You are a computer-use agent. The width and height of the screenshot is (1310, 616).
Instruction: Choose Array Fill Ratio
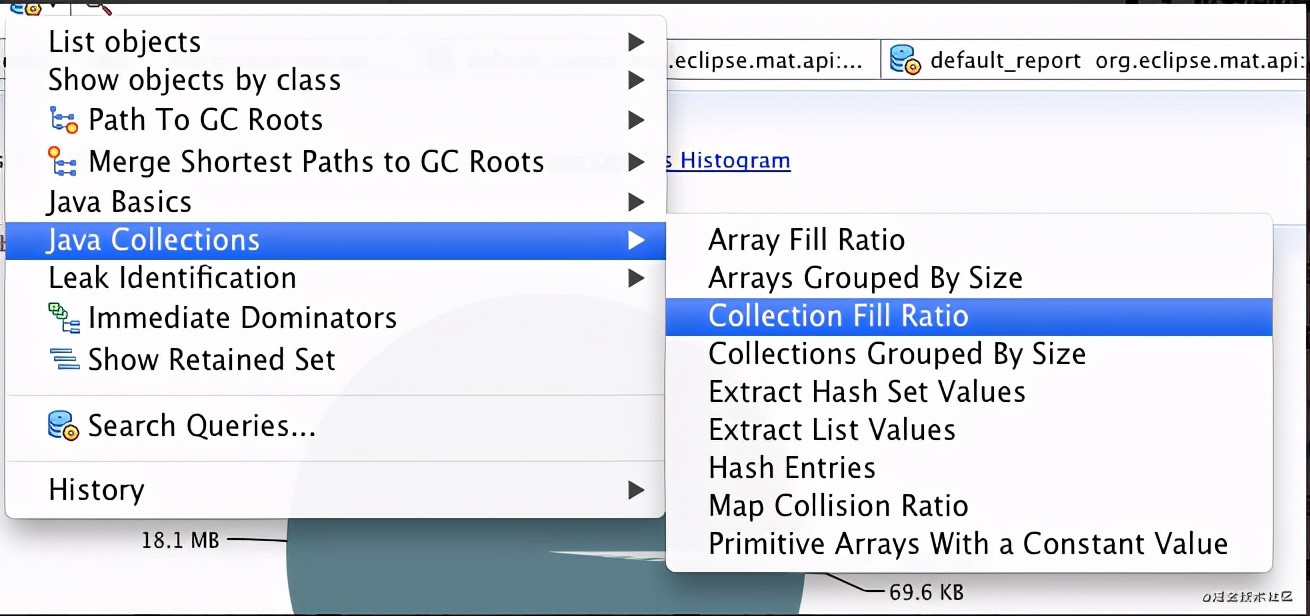806,240
